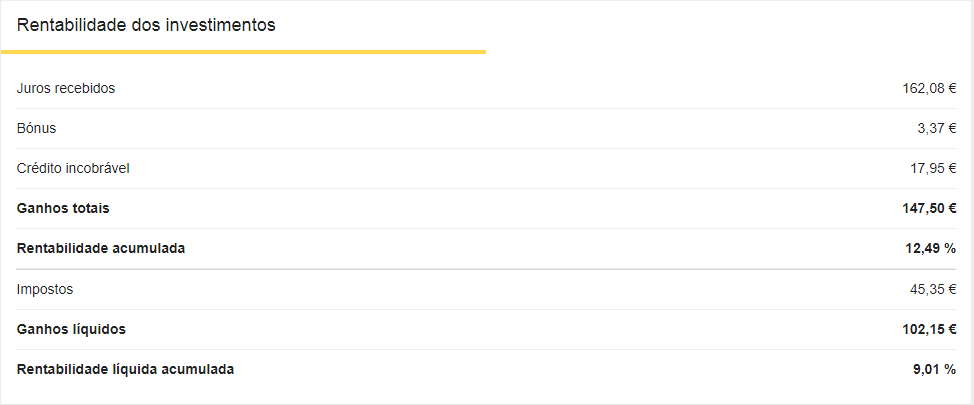The width and height of the screenshot is (974, 405).
Task: Select the Ganhos líquidos label
Action: coord(71,329)
